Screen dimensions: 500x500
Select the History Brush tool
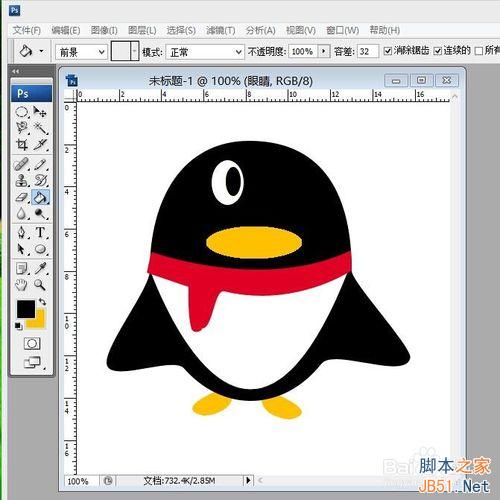point(40,181)
